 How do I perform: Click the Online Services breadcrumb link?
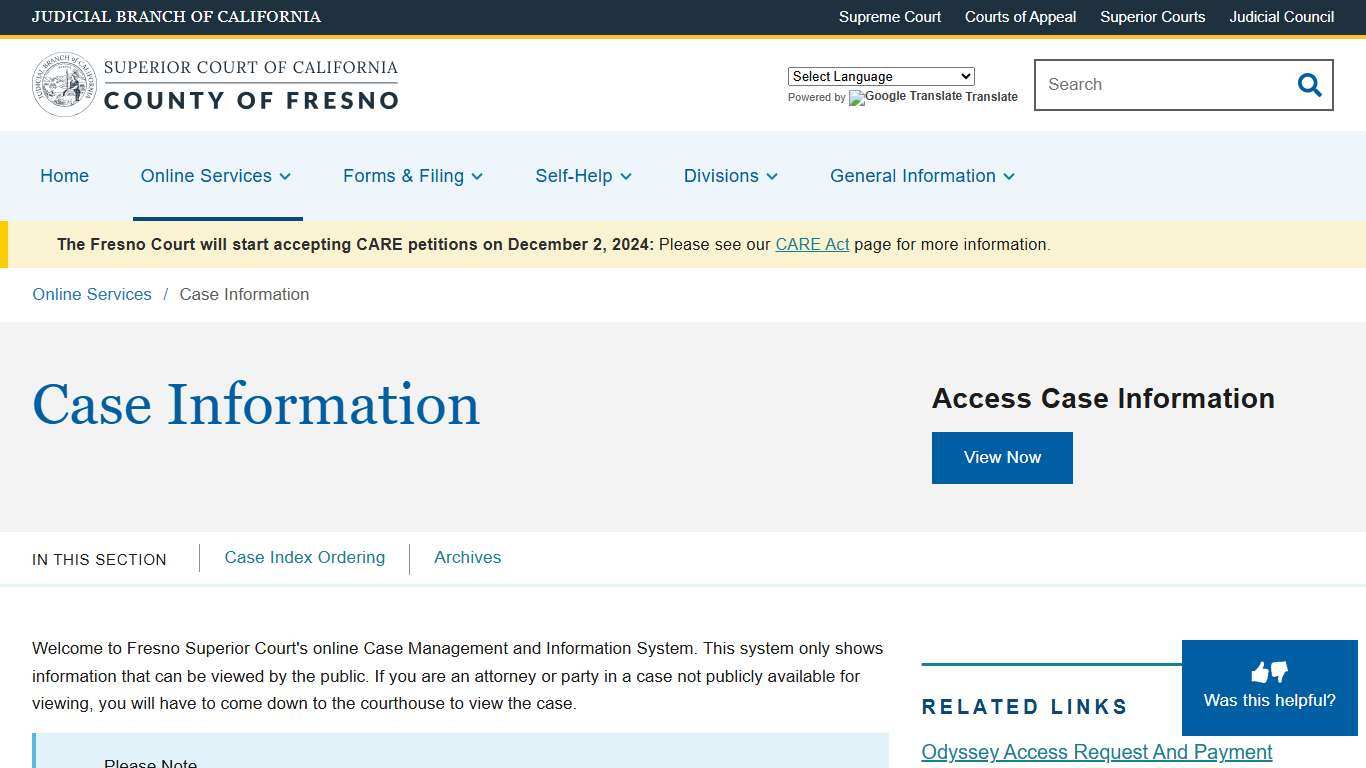[x=91, y=294]
